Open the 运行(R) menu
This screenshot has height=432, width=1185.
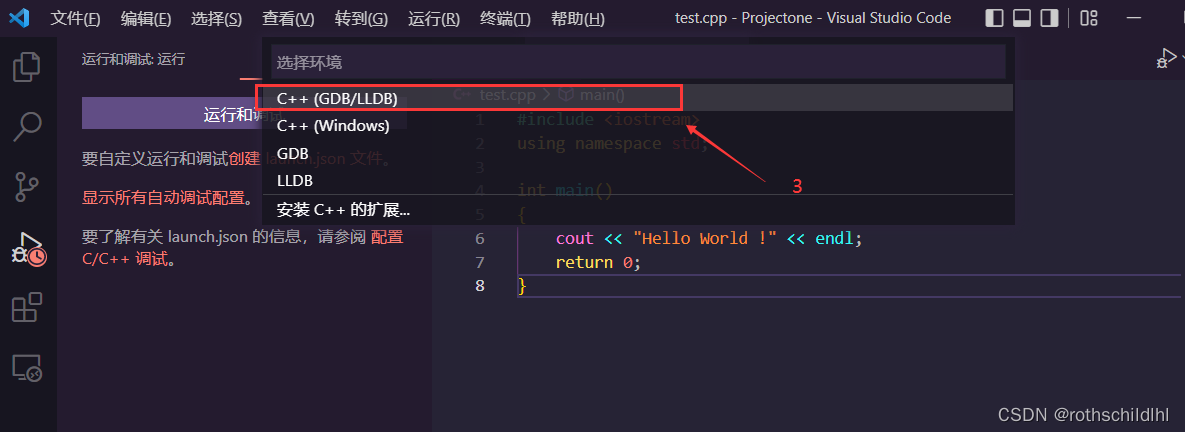434,19
